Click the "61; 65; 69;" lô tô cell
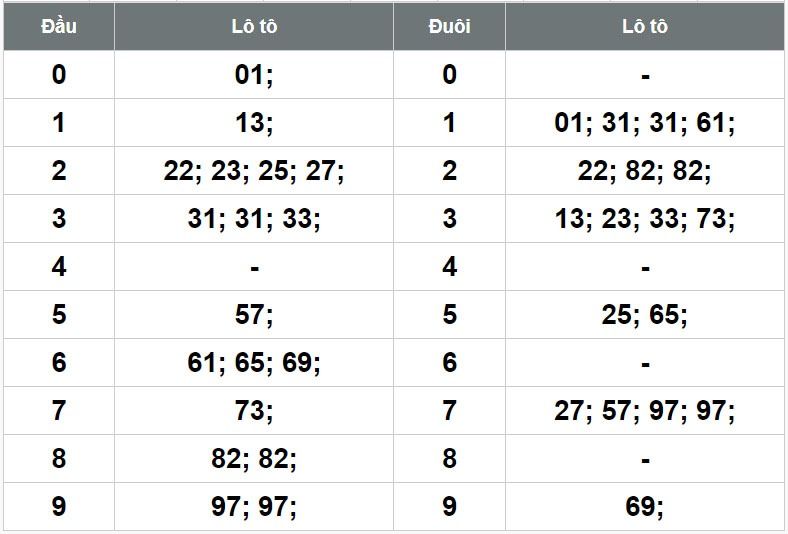 (x=254, y=363)
